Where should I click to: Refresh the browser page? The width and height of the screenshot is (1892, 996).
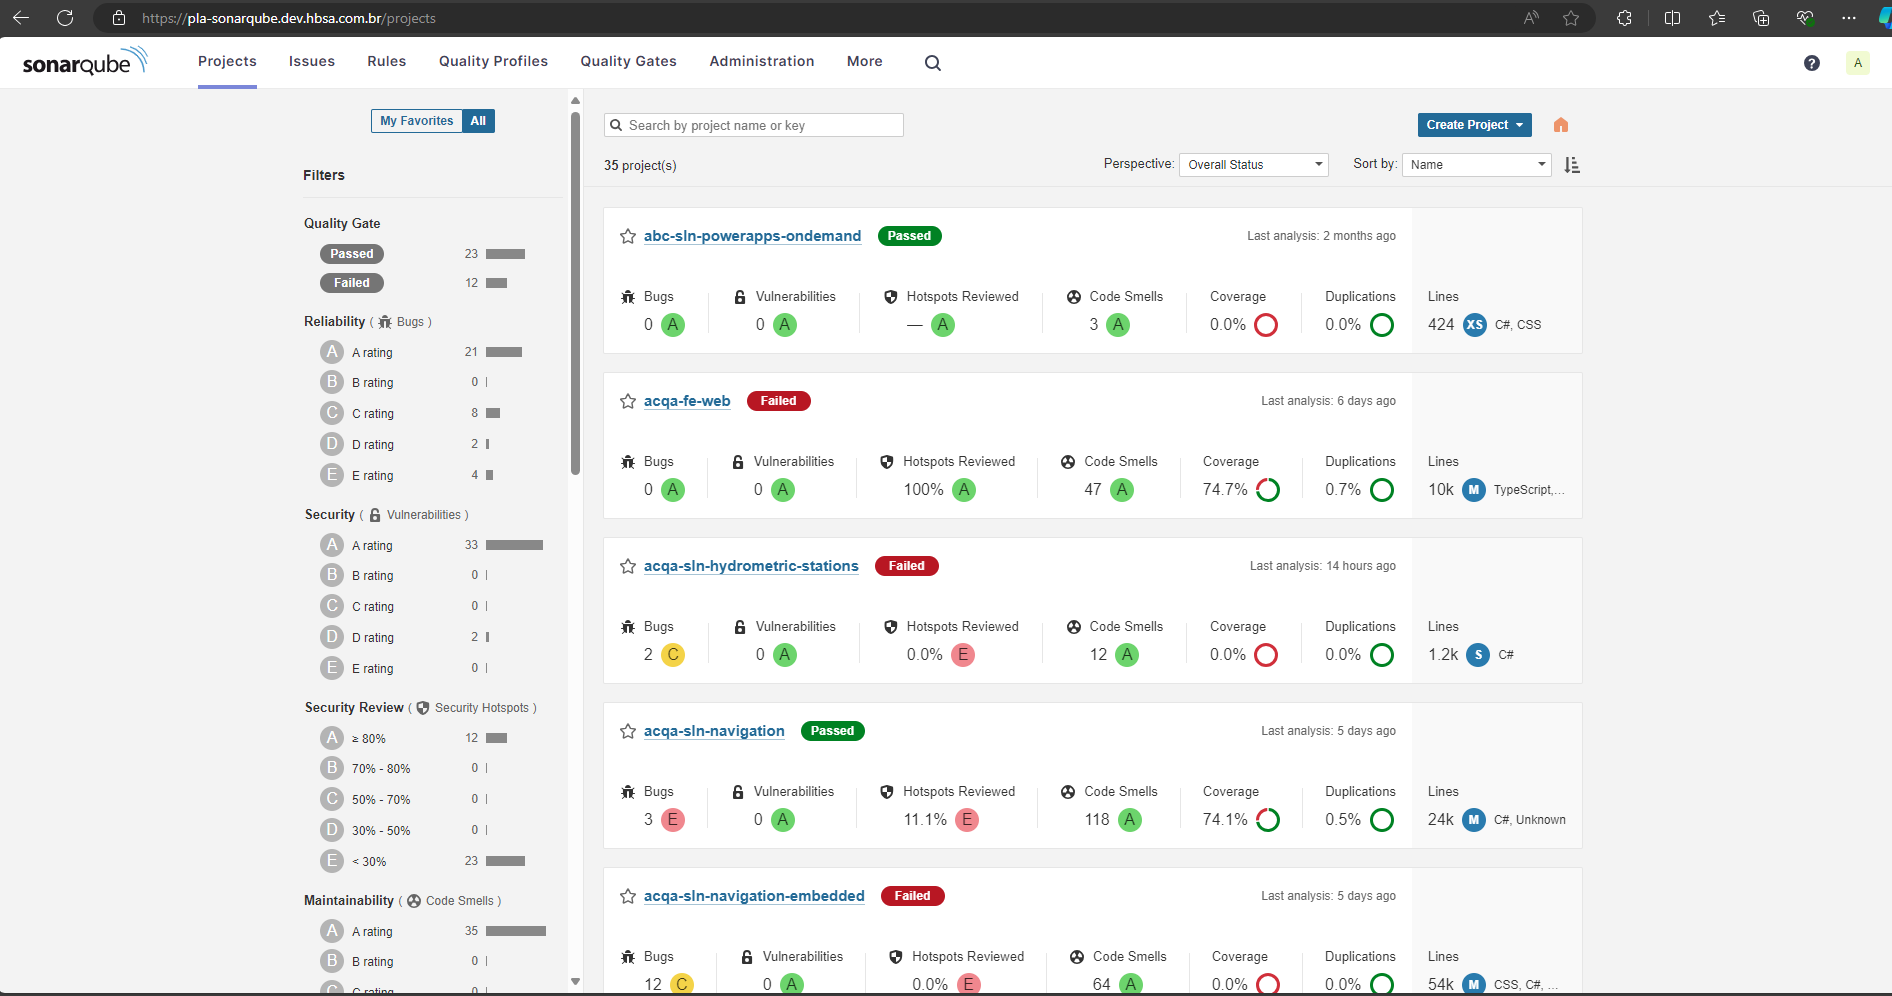[x=65, y=18]
